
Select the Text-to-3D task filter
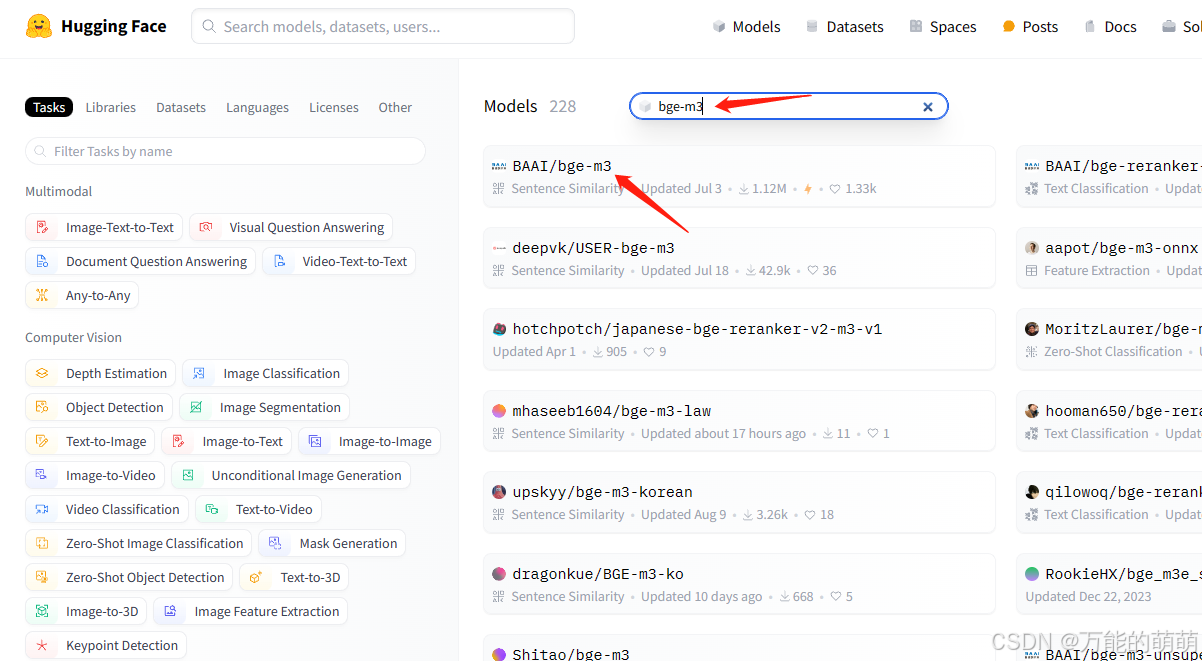click(294, 577)
